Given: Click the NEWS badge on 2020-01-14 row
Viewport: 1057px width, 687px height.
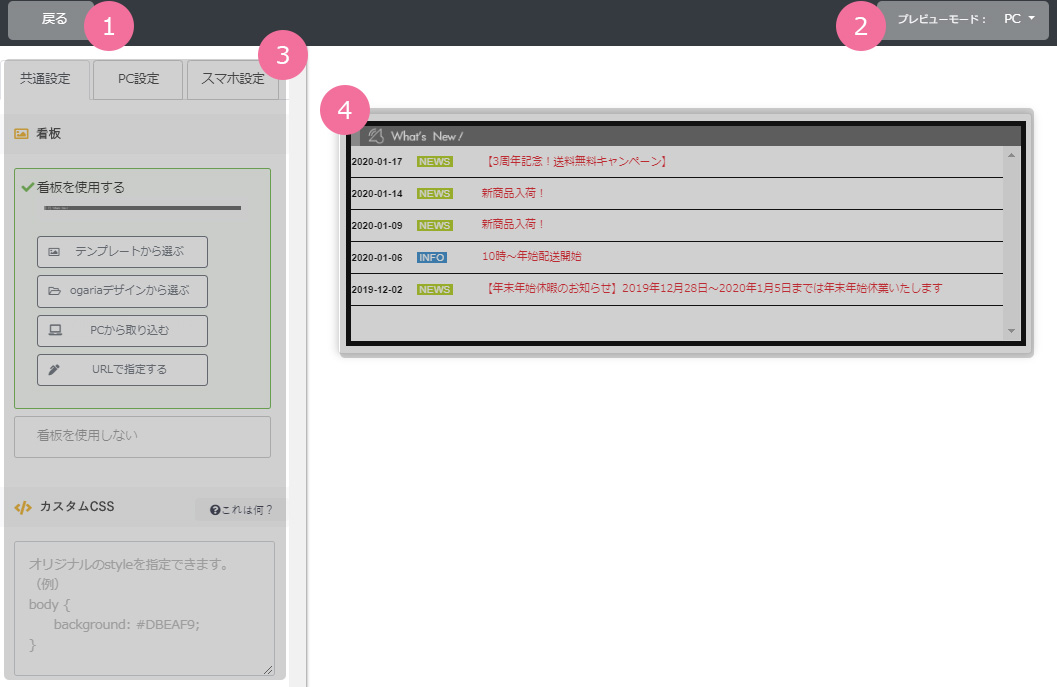Looking at the screenshot, I should [x=435, y=193].
